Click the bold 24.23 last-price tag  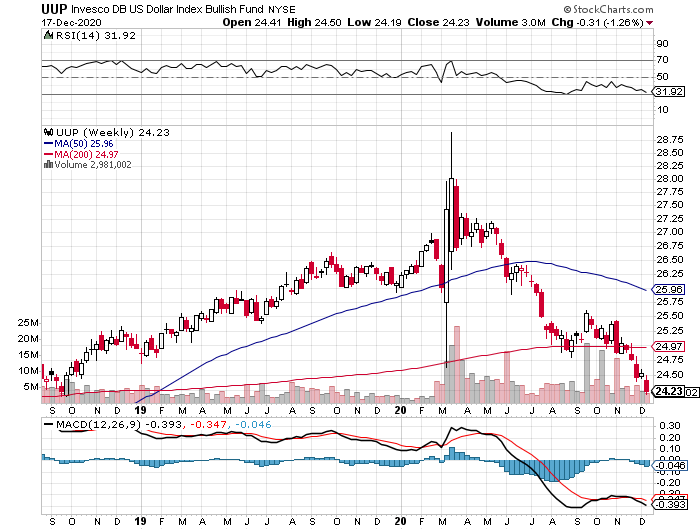point(668,392)
